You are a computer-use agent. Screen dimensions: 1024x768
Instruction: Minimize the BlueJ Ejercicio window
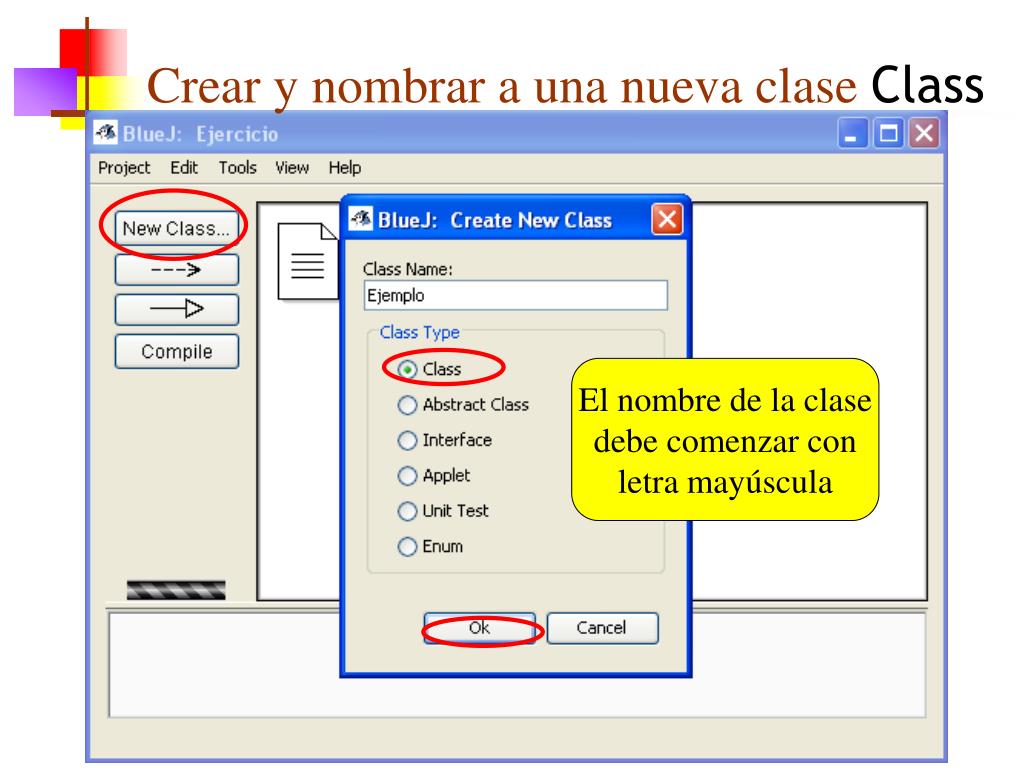[x=852, y=133]
